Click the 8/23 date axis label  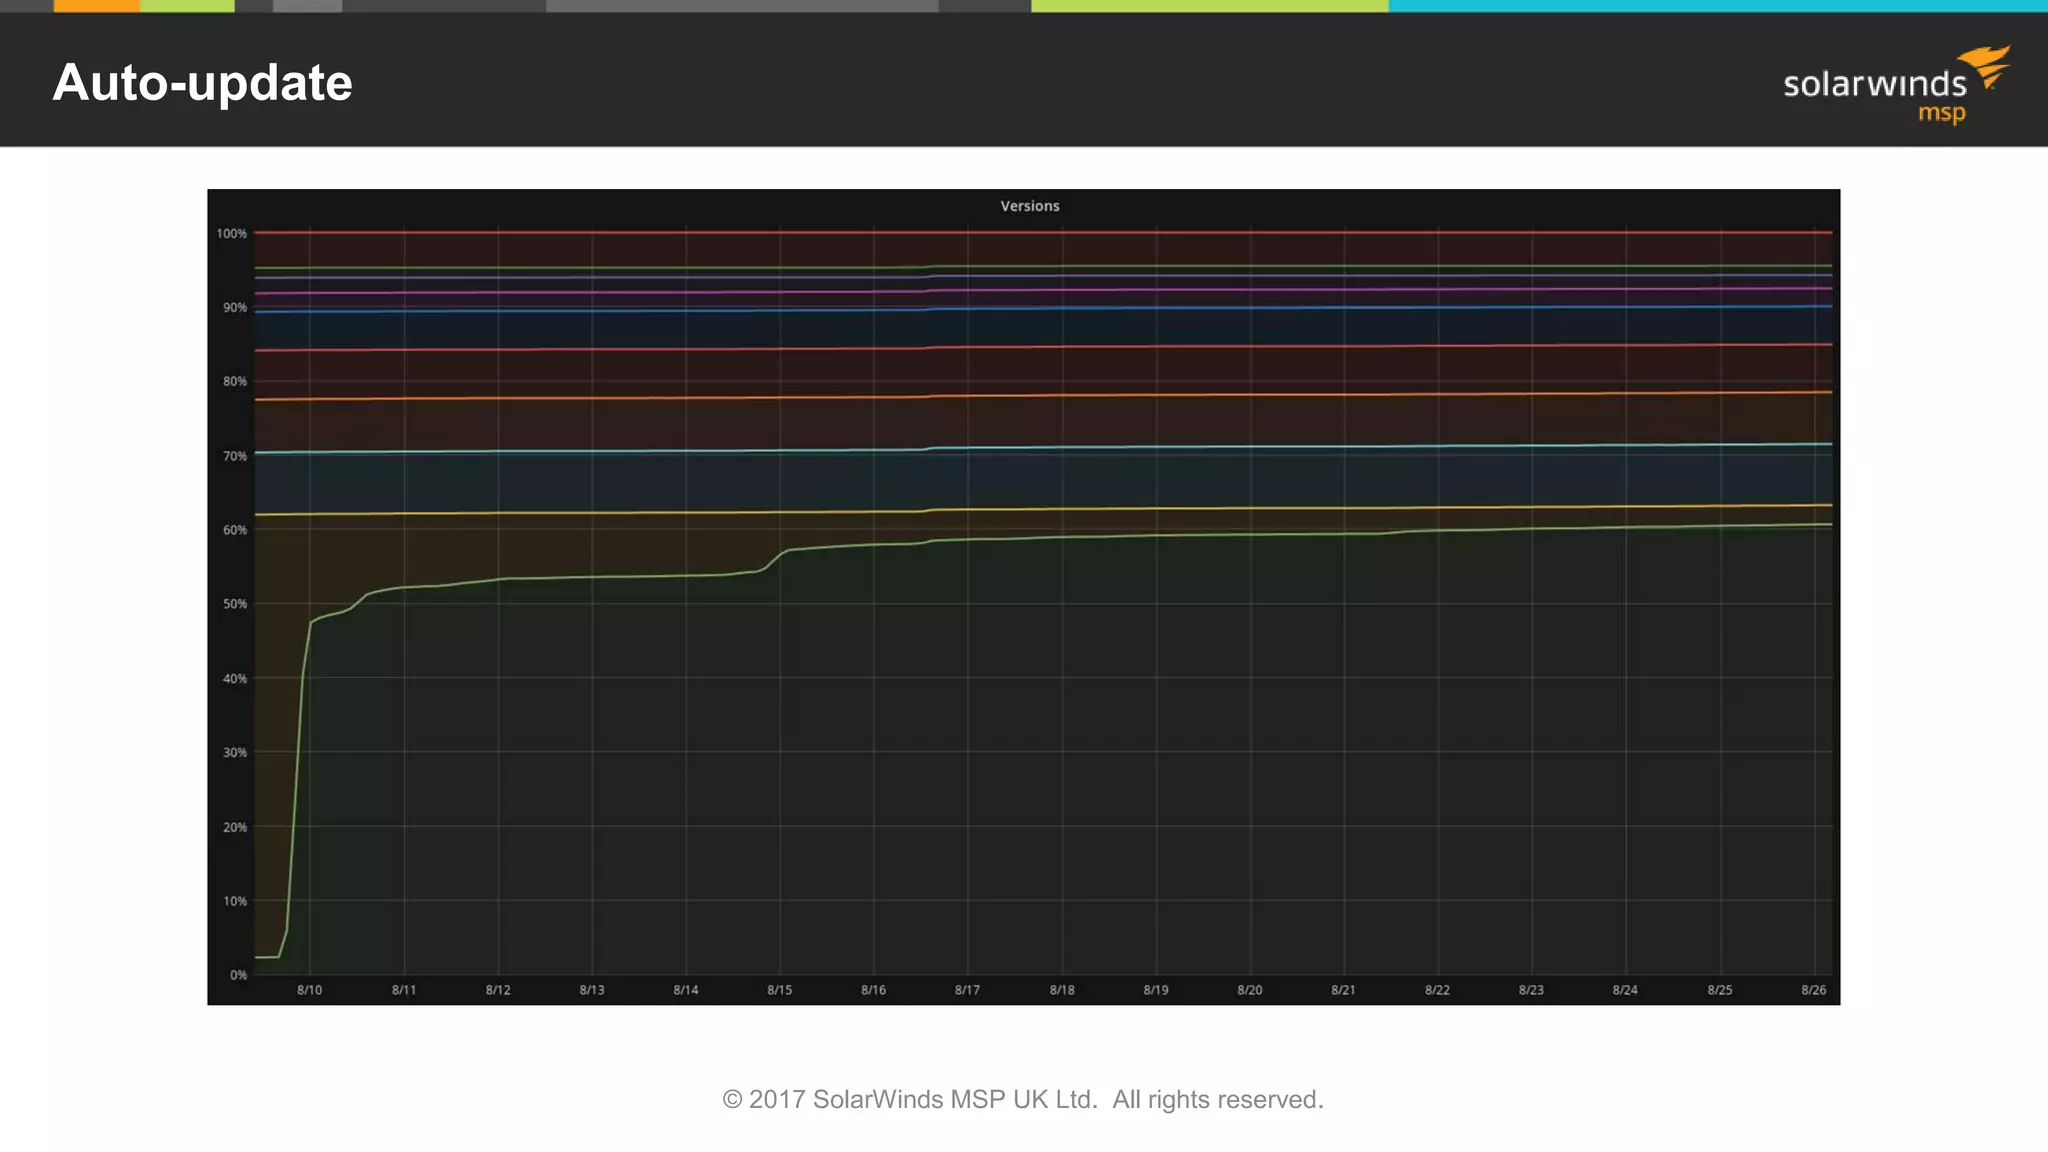1531,990
